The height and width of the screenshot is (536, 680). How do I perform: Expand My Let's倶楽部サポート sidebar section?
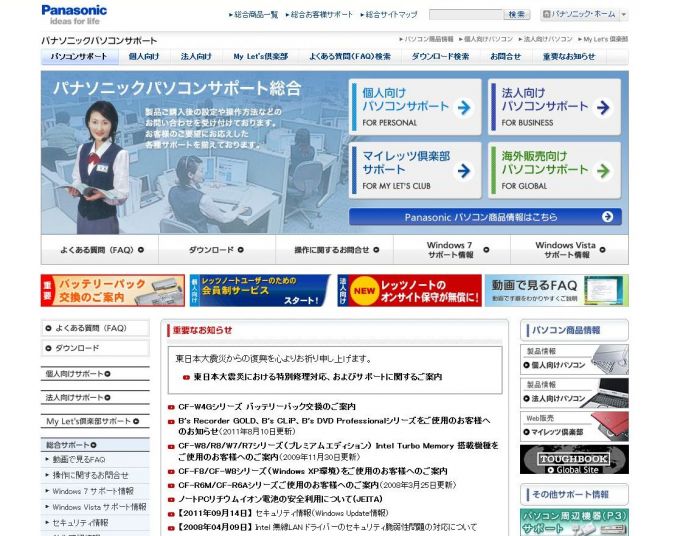click(95, 421)
